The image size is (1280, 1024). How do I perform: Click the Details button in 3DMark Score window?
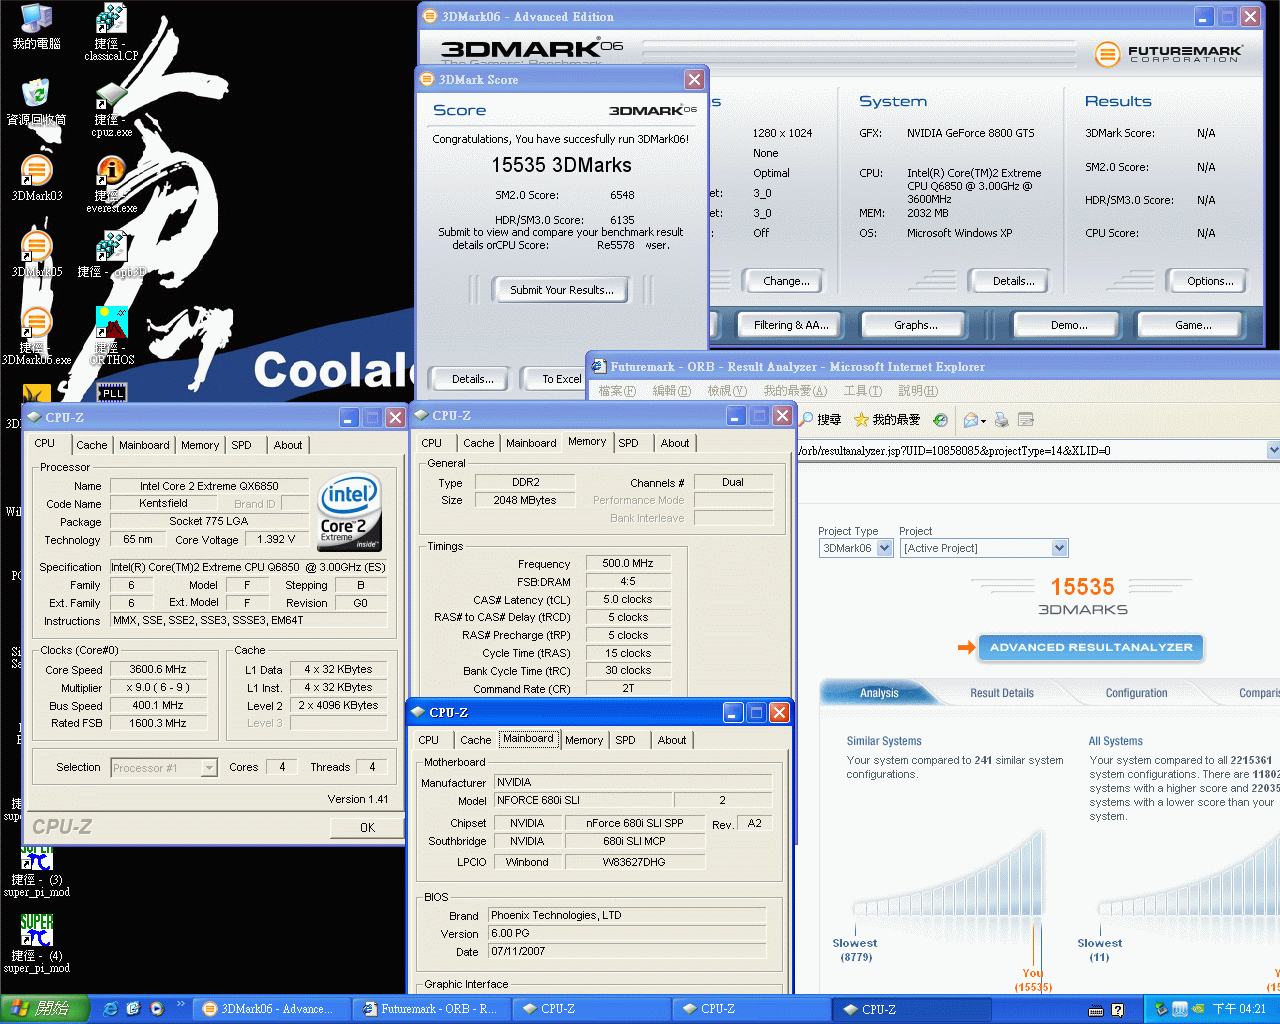tap(472, 379)
